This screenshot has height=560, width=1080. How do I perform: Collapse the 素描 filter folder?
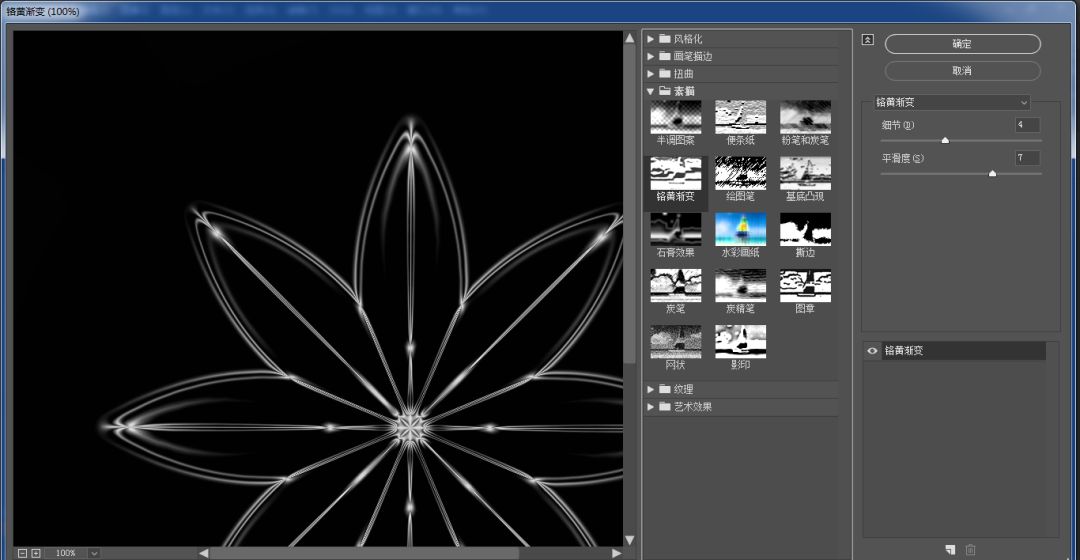point(651,91)
